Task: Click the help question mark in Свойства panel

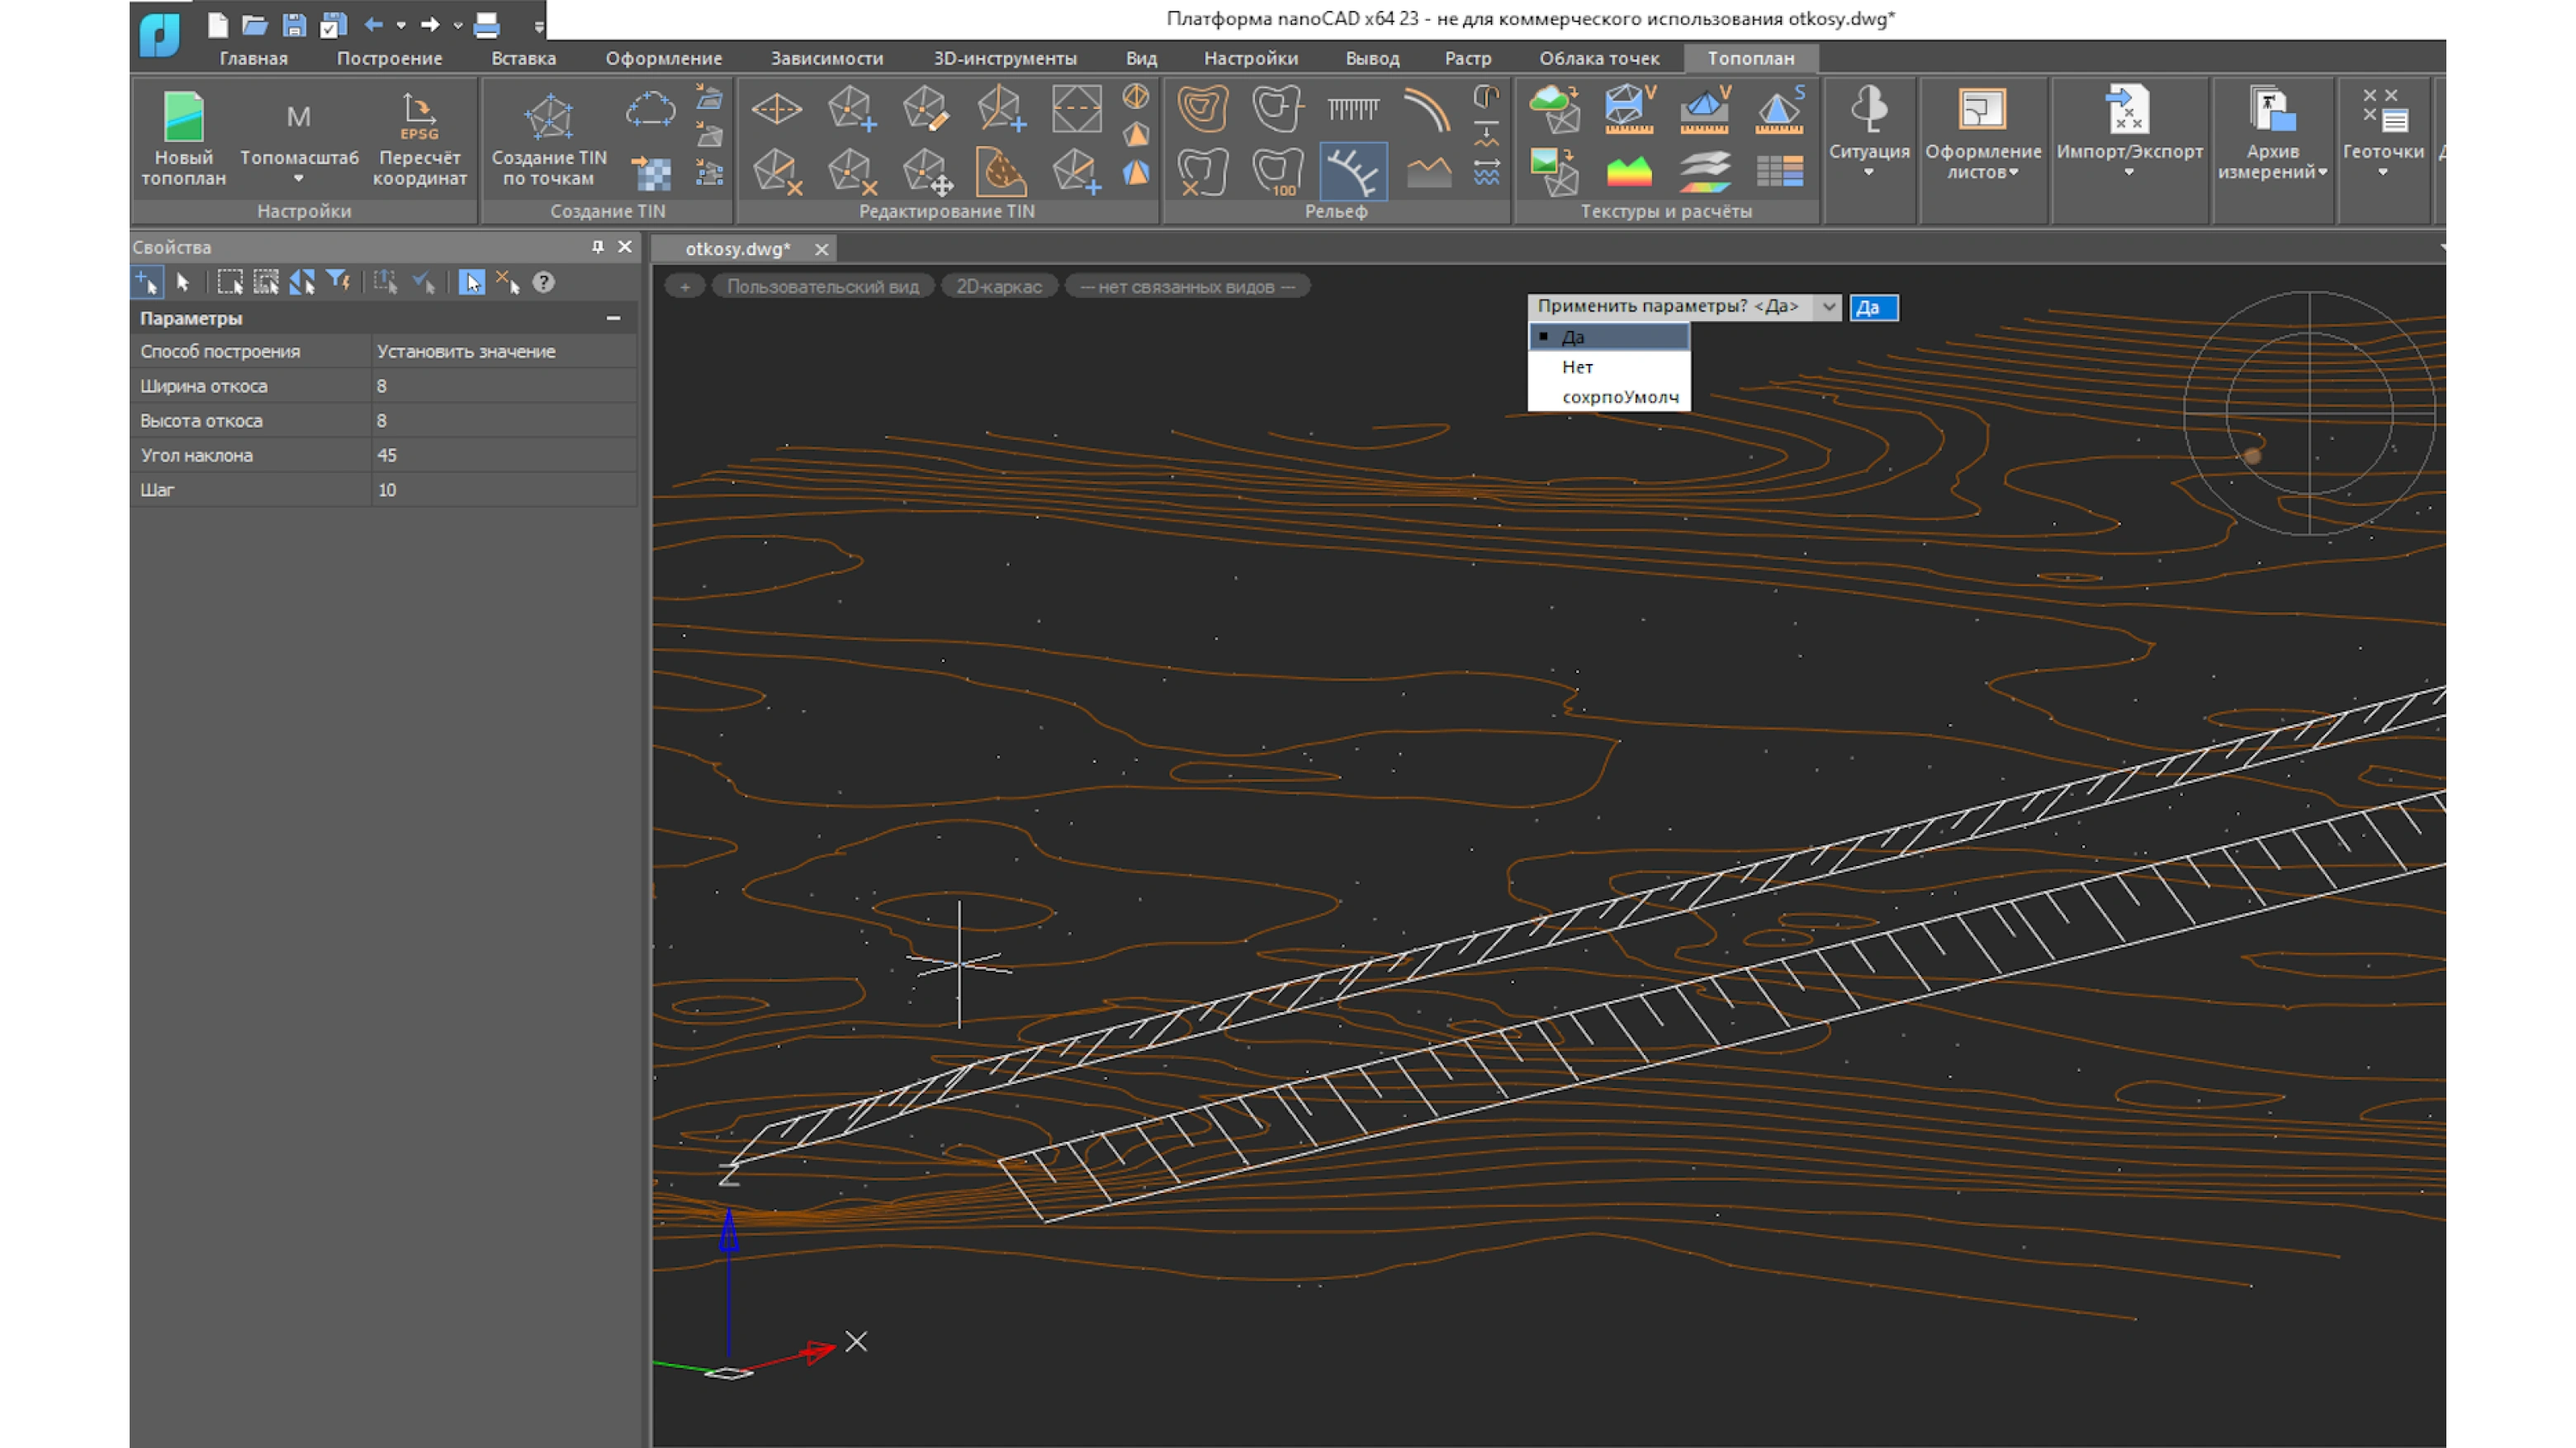Action: (543, 283)
